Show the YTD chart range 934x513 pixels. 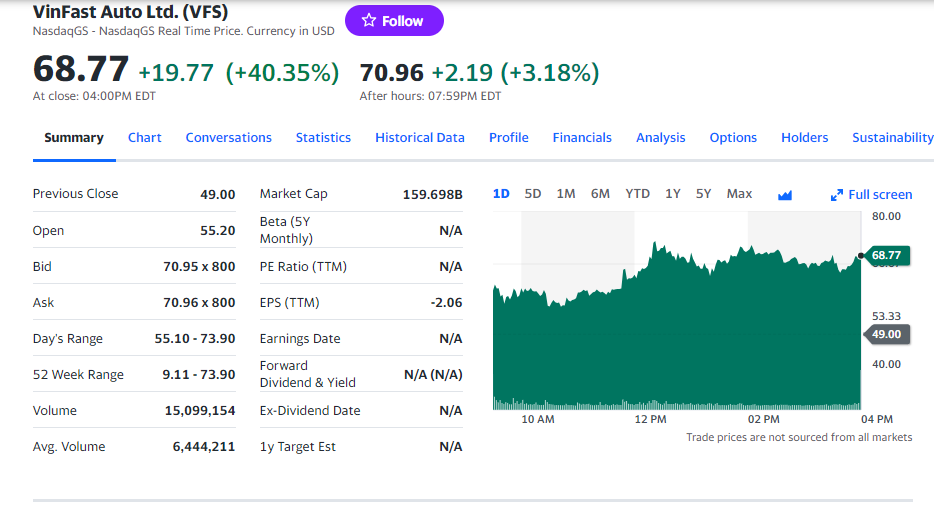[x=637, y=194]
